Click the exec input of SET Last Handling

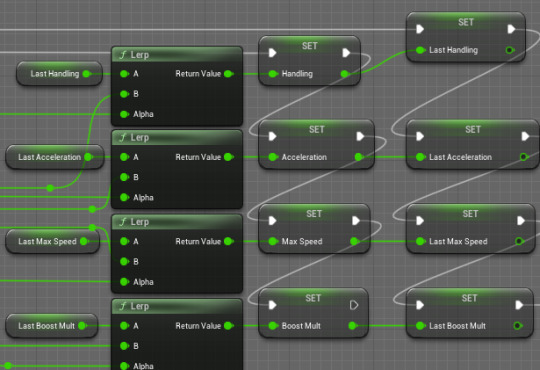click(x=420, y=29)
